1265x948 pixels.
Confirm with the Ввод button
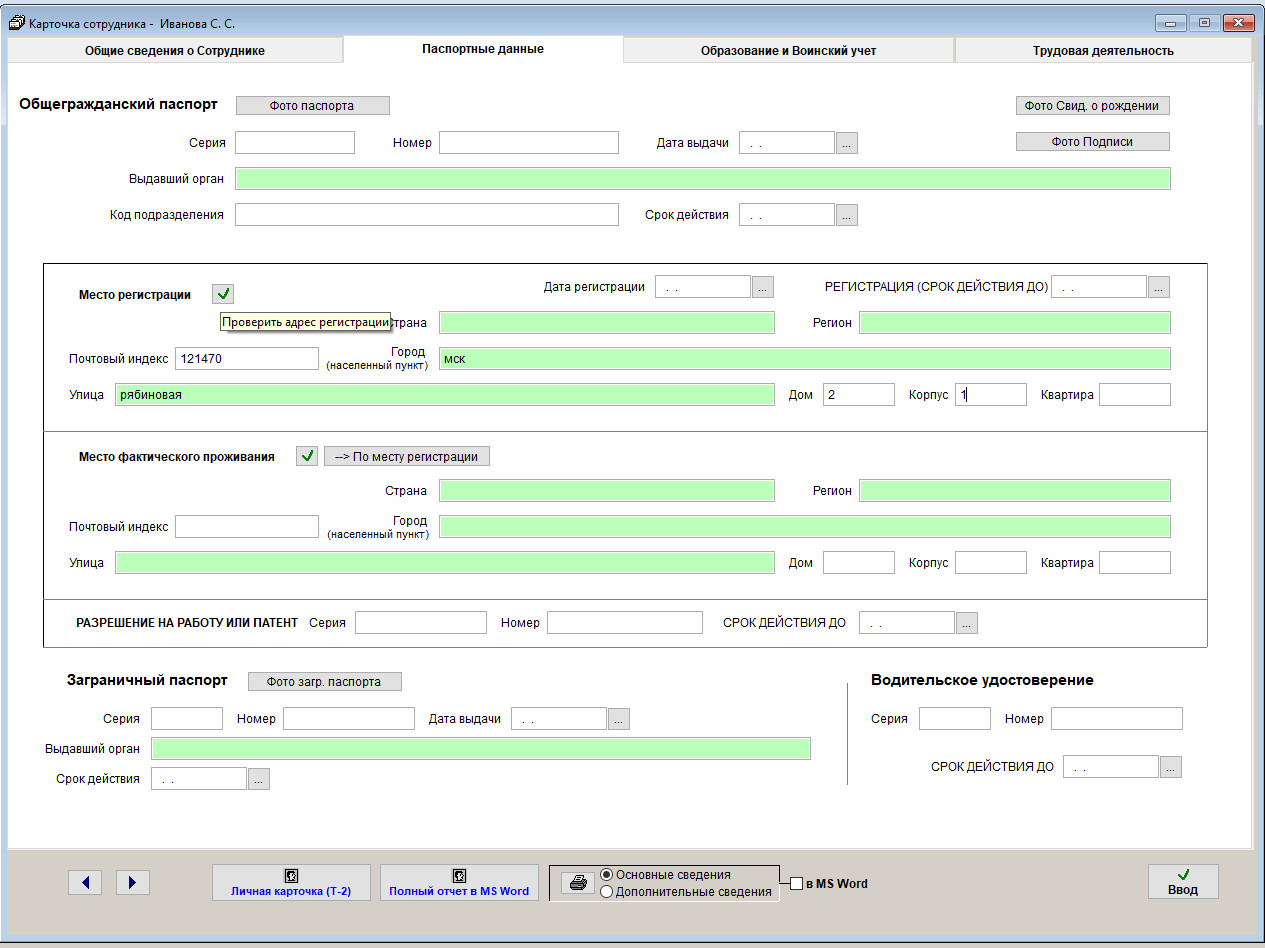coord(1183,882)
